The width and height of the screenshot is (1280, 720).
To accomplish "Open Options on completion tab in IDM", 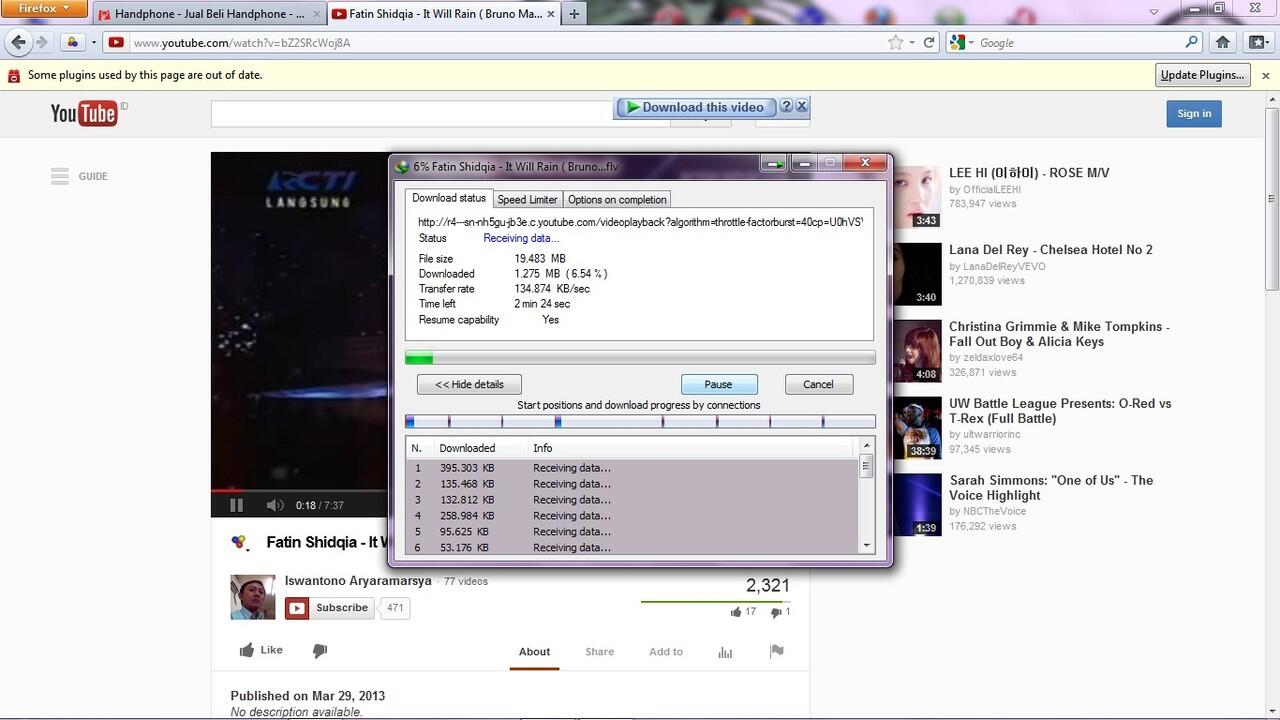I will tap(617, 199).
